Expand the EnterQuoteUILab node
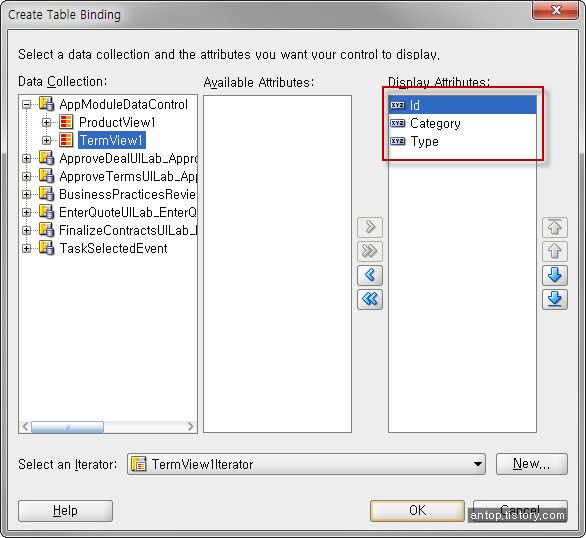 pyautogui.click(x=27, y=212)
